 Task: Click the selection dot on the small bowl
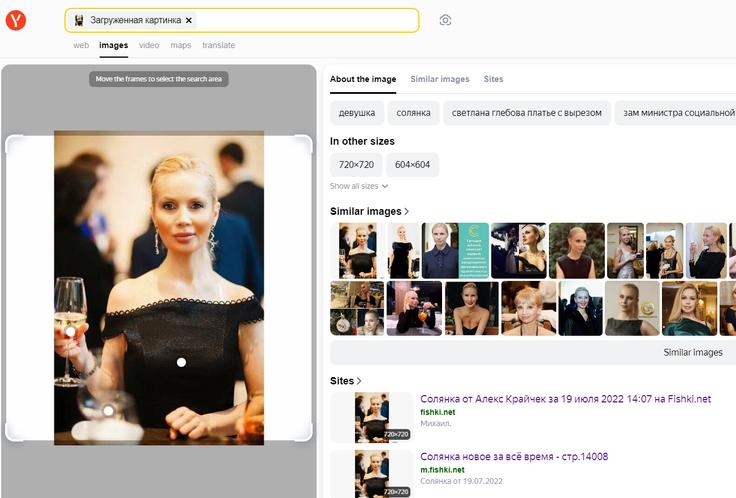[x=108, y=411]
